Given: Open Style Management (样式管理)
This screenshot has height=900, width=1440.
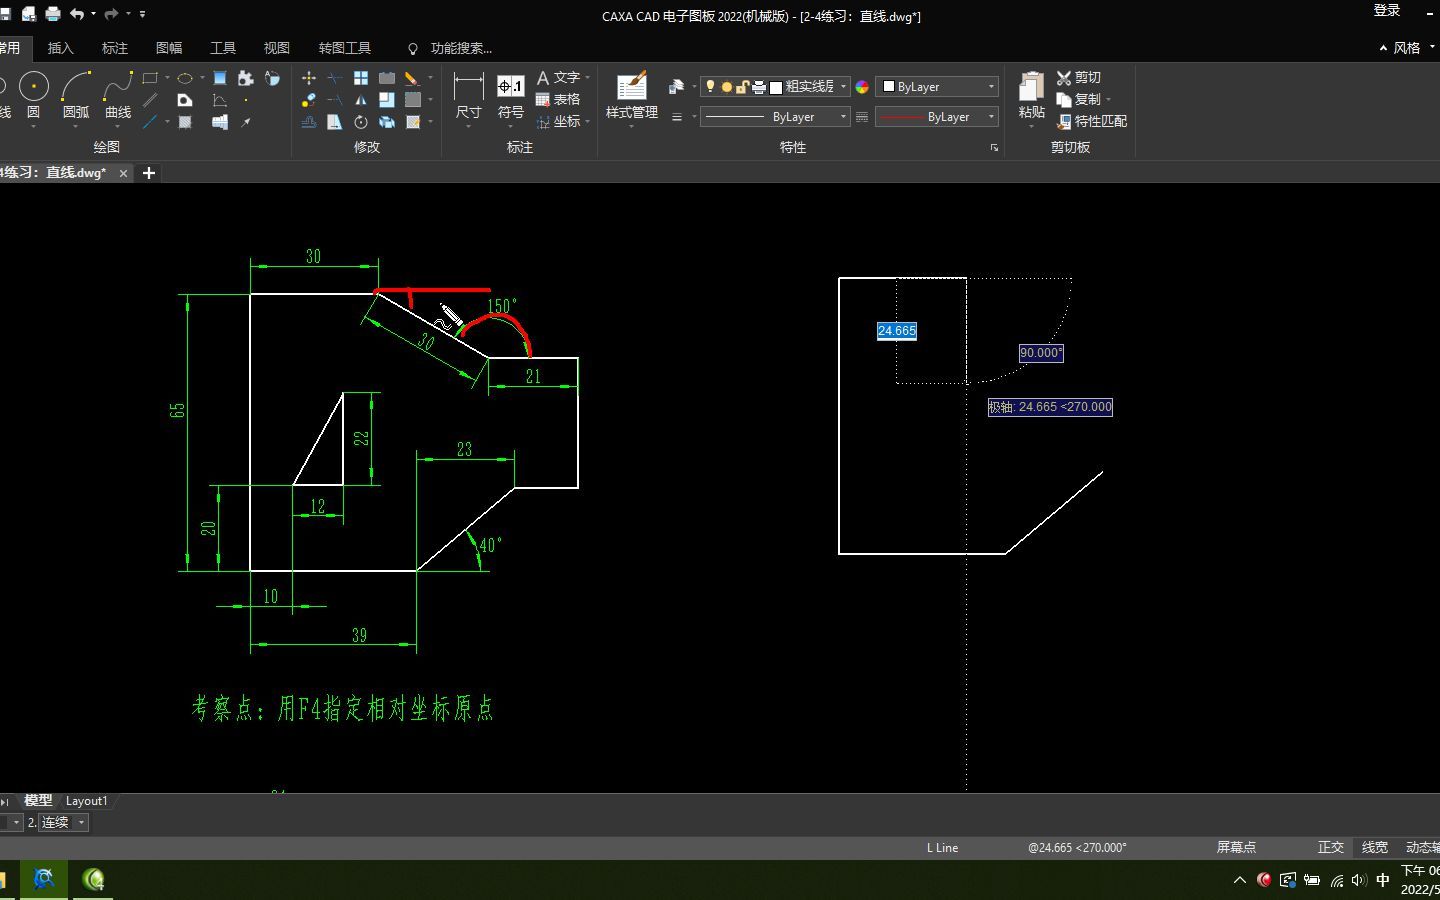Looking at the screenshot, I should point(632,97).
